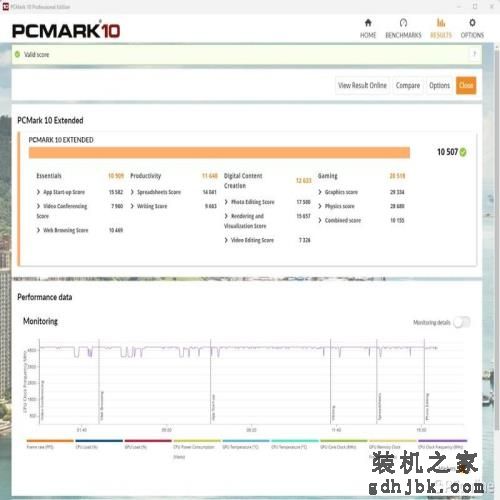Screen dimensions: 500x500
Task: Toggle GPU Load (%) legend series
Action: click(148, 445)
